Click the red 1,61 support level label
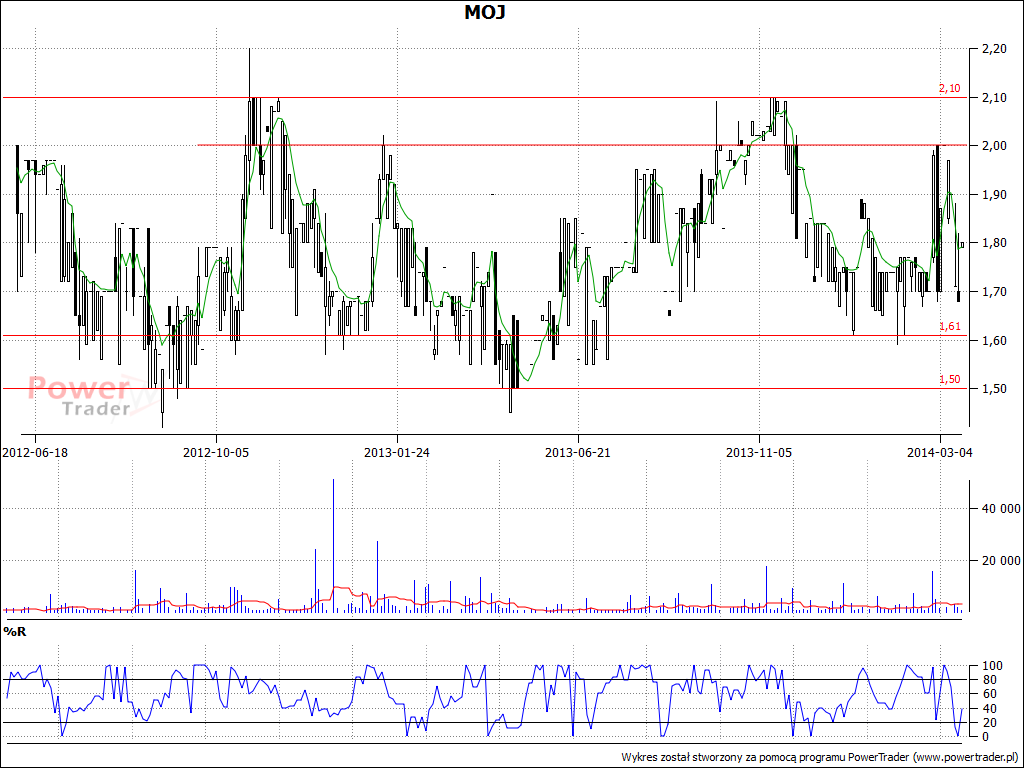1024x768 pixels. coord(950,327)
